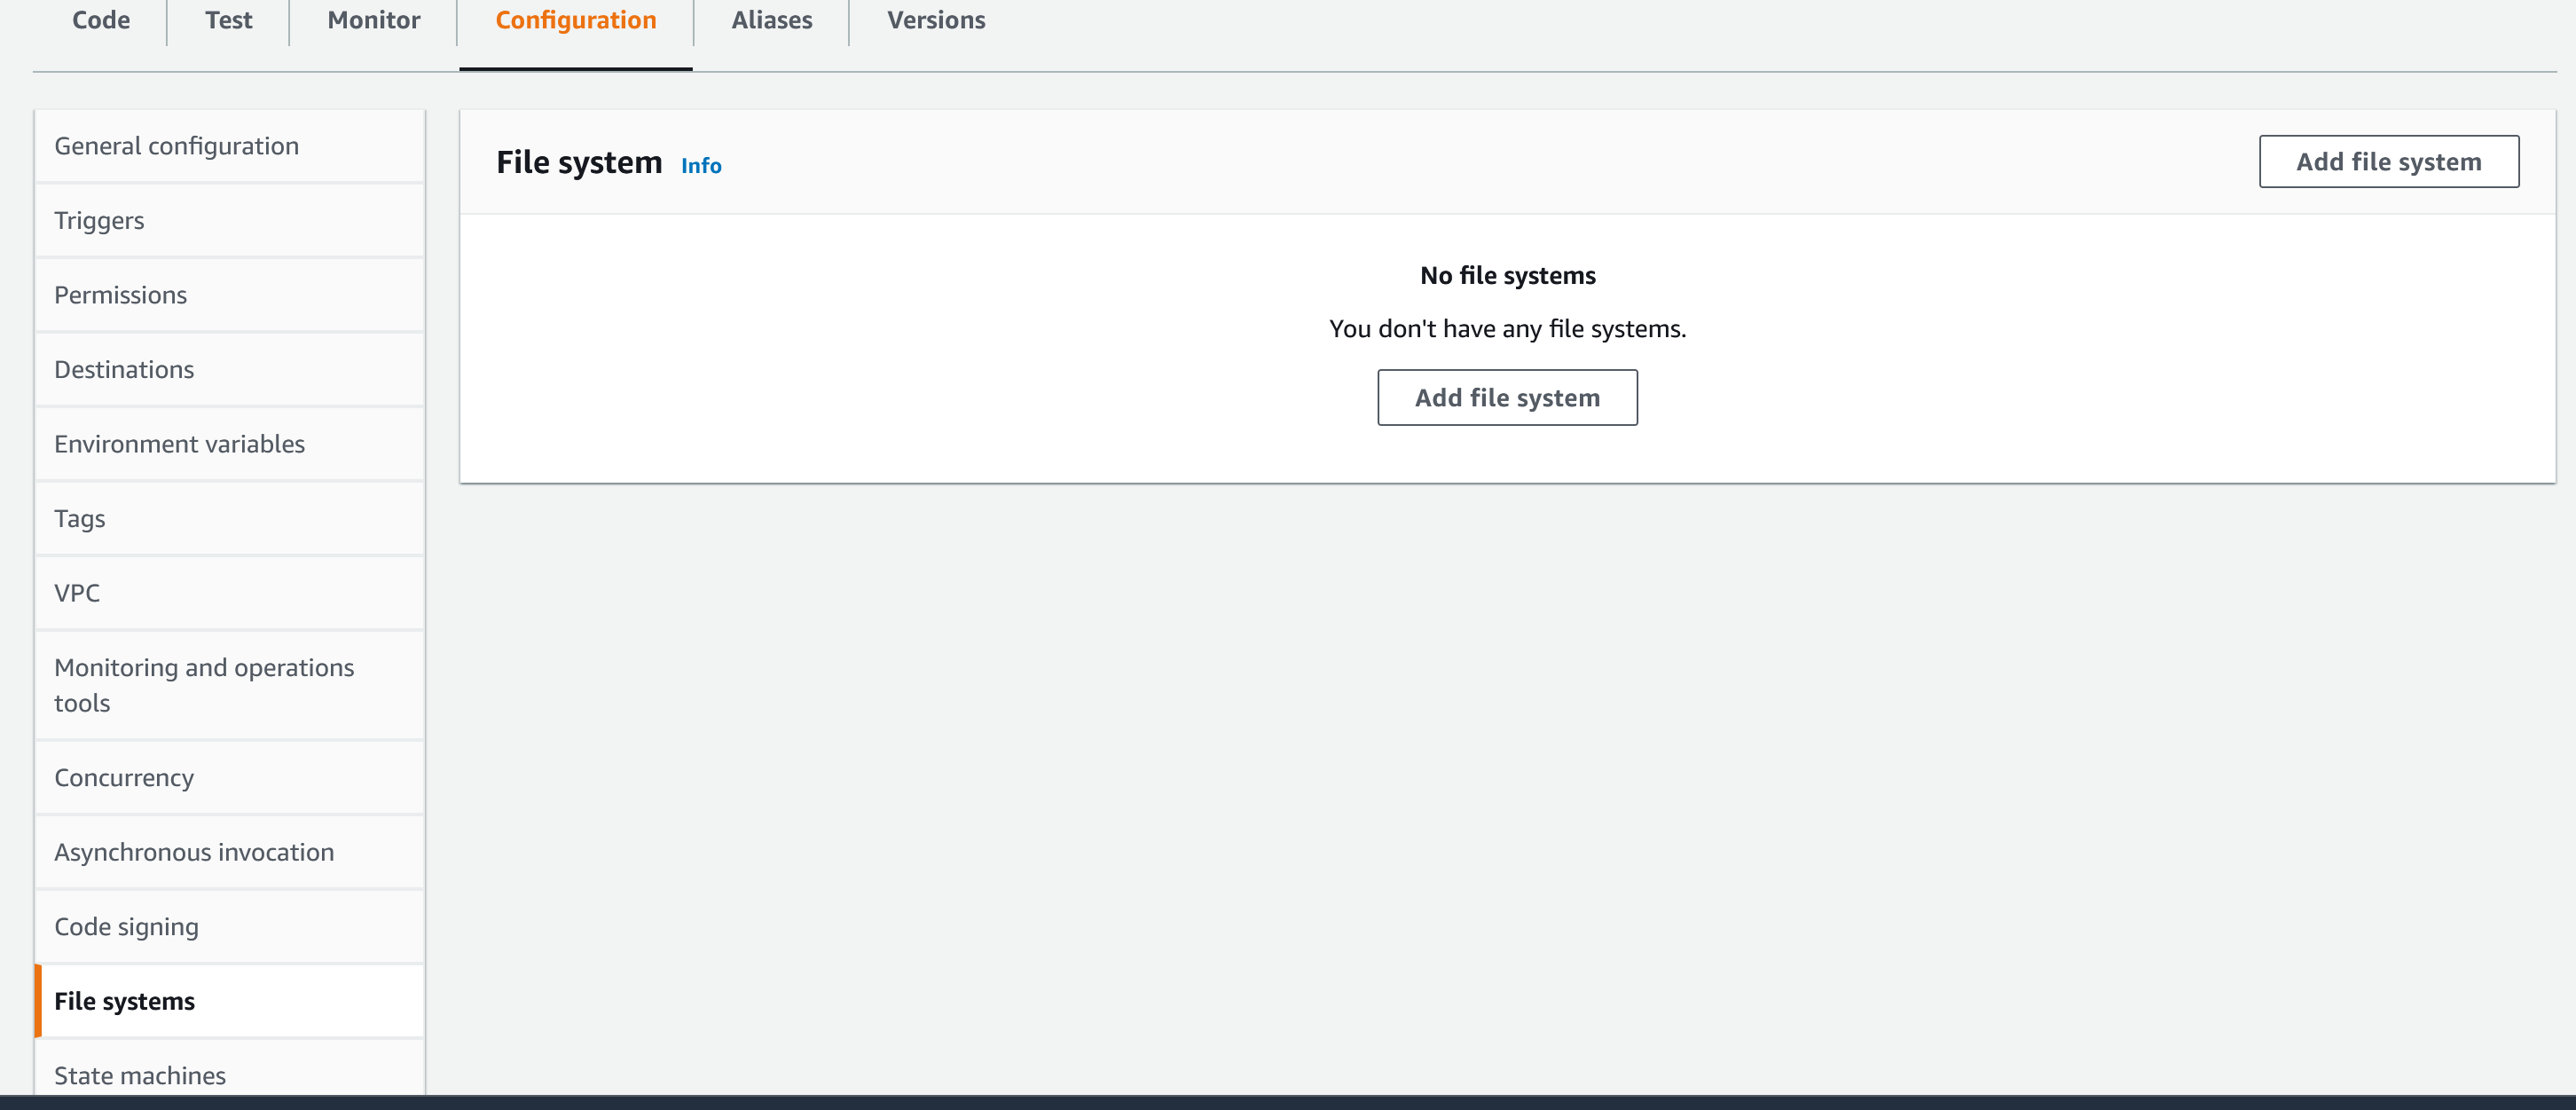Open the Versions tab

pyautogui.click(x=935, y=21)
